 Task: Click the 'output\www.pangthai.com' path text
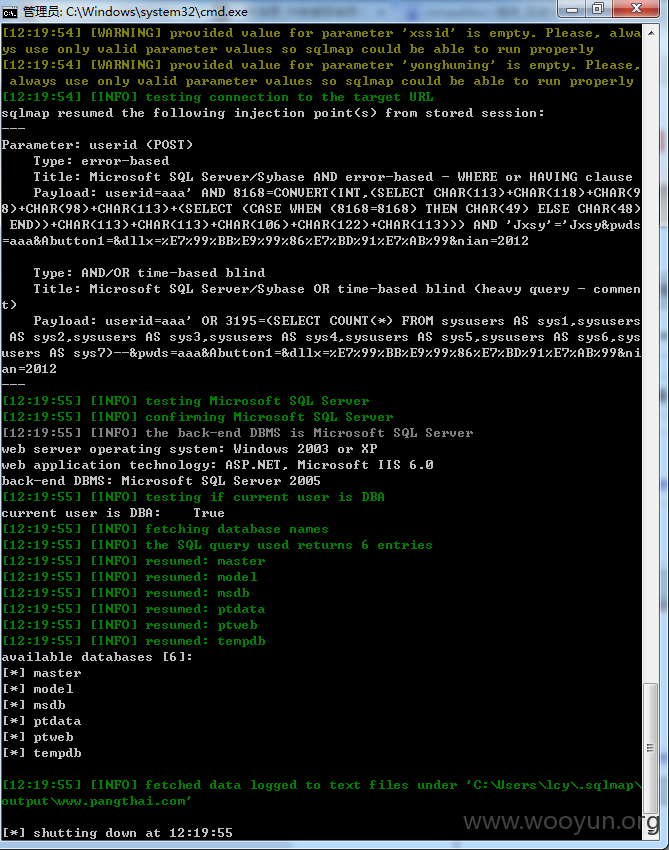point(96,801)
